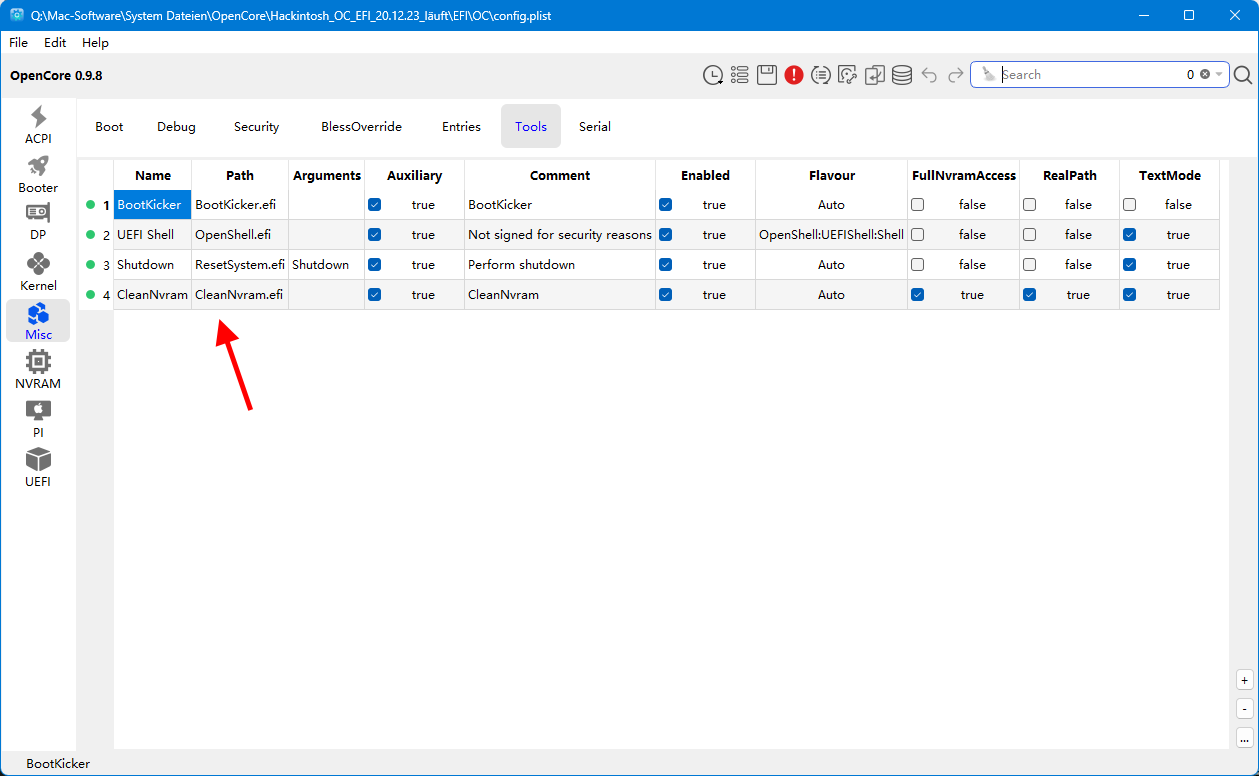This screenshot has height=776, width=1259.
Task: Toggle Auxiliary checkbox for UEFI Shell
Action: click(375, 235)
